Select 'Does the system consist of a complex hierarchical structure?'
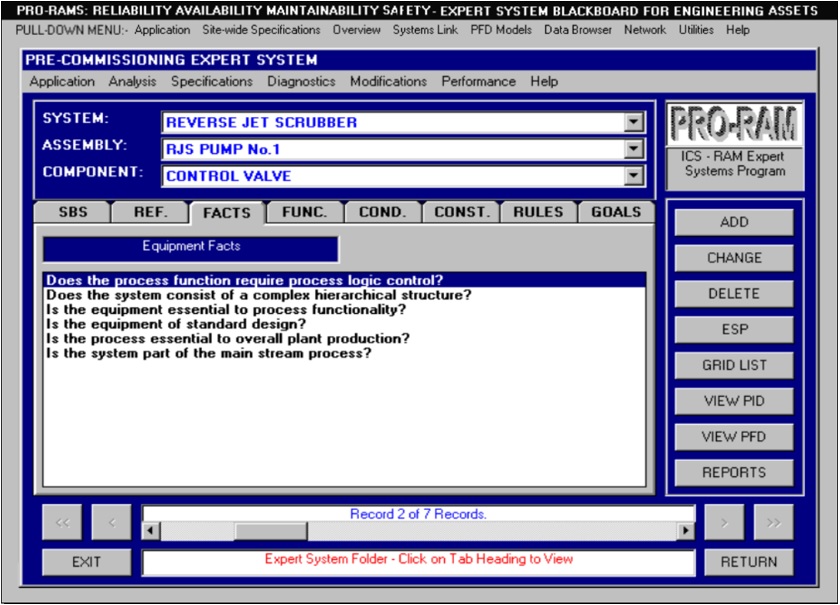840x605 pixels. click(x=344, y=295)
